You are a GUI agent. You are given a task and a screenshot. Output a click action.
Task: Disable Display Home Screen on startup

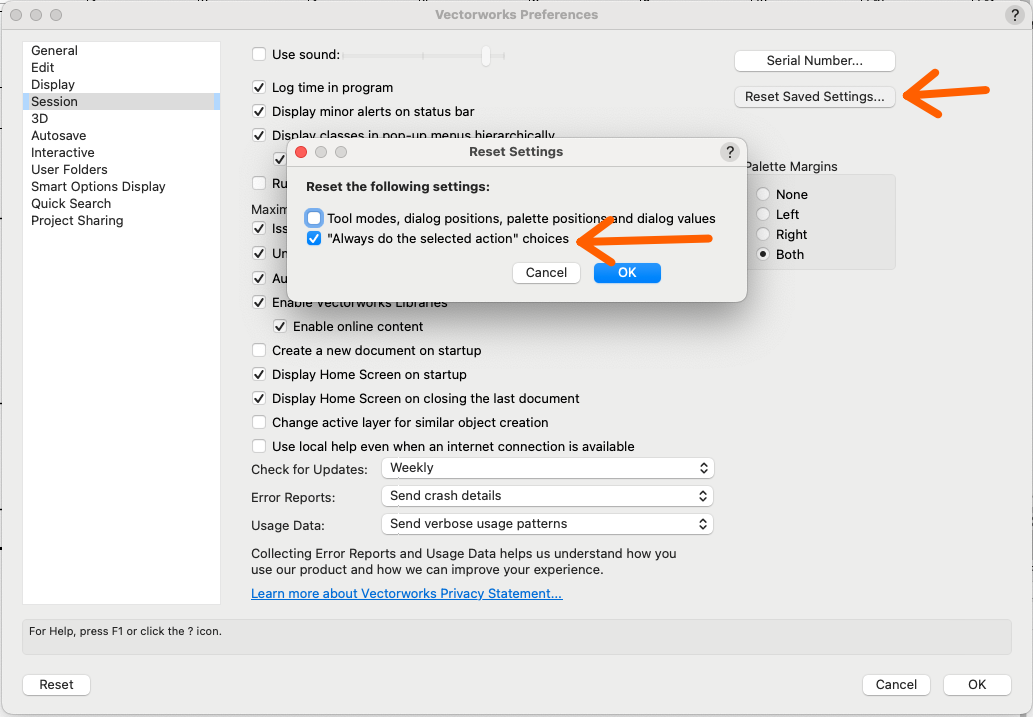[x=259, y=374]
